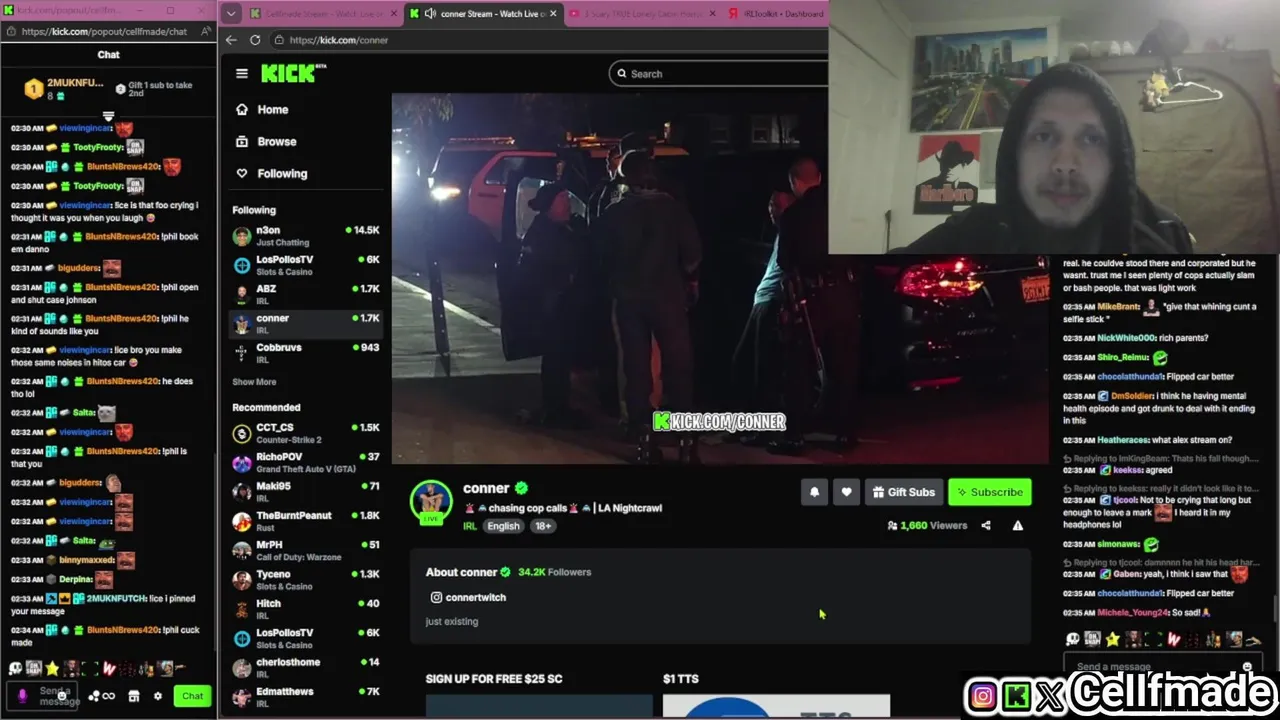Click conner's live profile avatar
The height and width of the screenshot is (720, 1280).
pyautogui.click(x=431, y=502)
